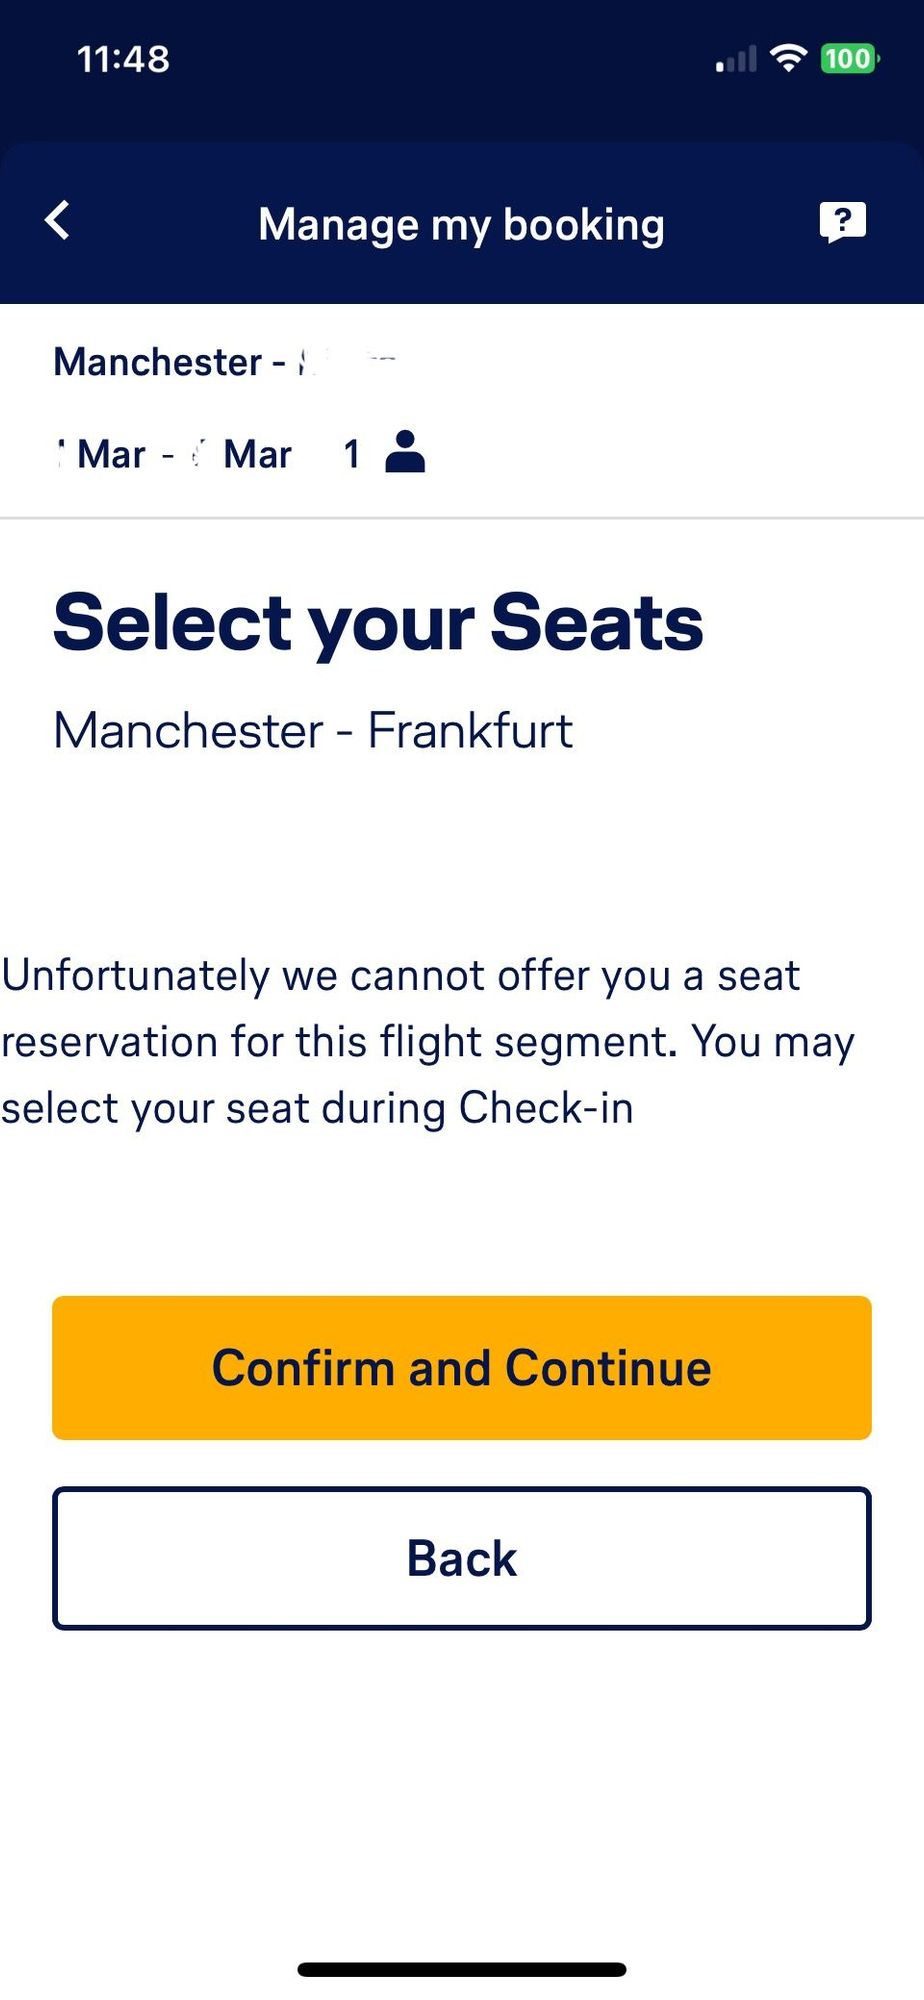
Task: Tap the Select your Seats heading
Action: coord(378,622)
